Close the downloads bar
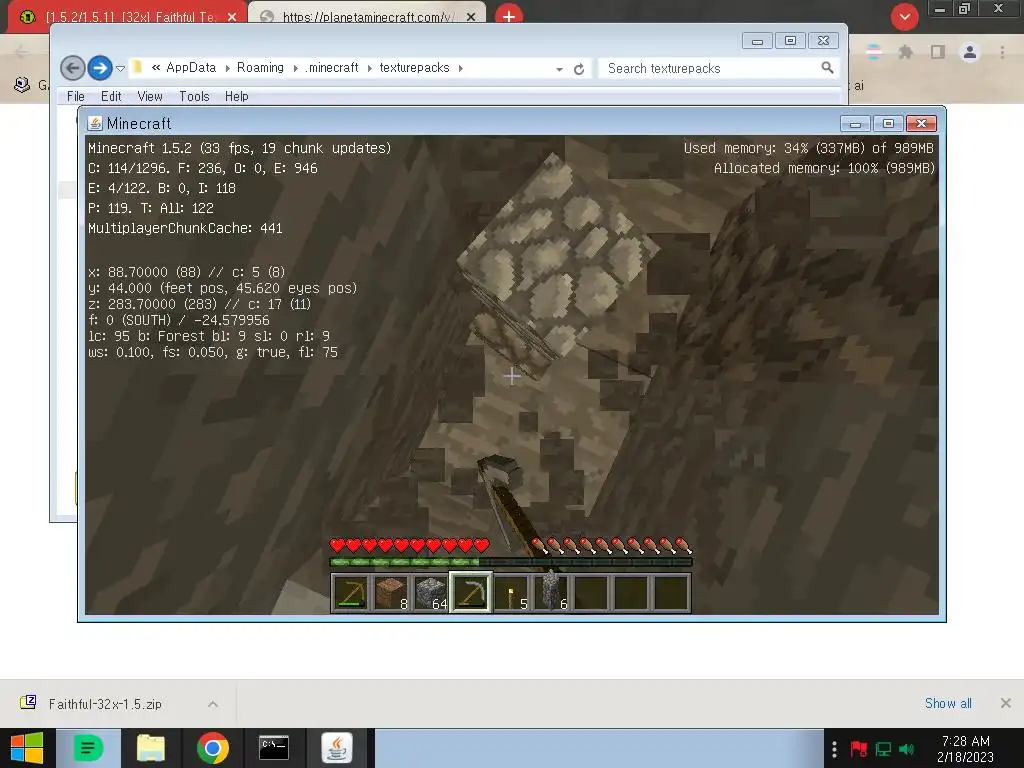Viewport: 1024px width, 768px height. 1006,703
